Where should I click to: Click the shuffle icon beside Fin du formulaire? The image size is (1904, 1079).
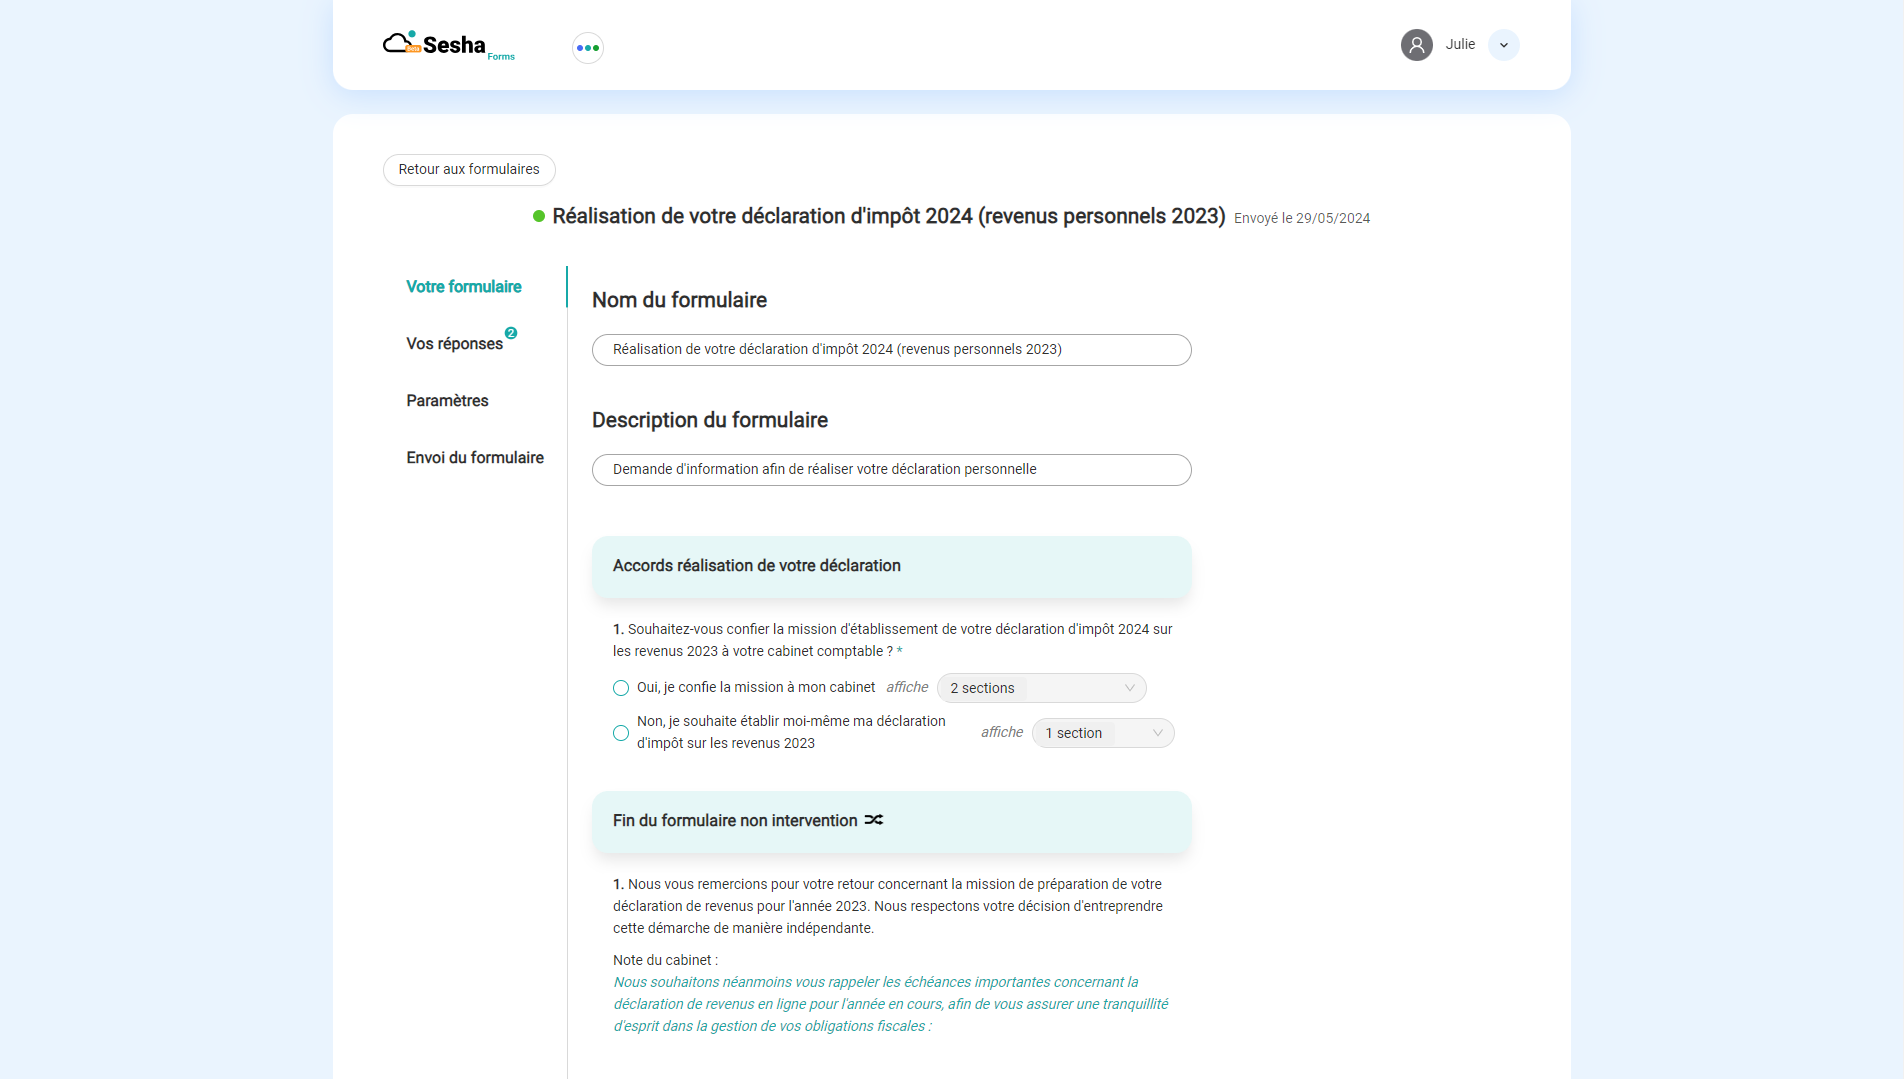pyautogui.click(x=874, y=820)
